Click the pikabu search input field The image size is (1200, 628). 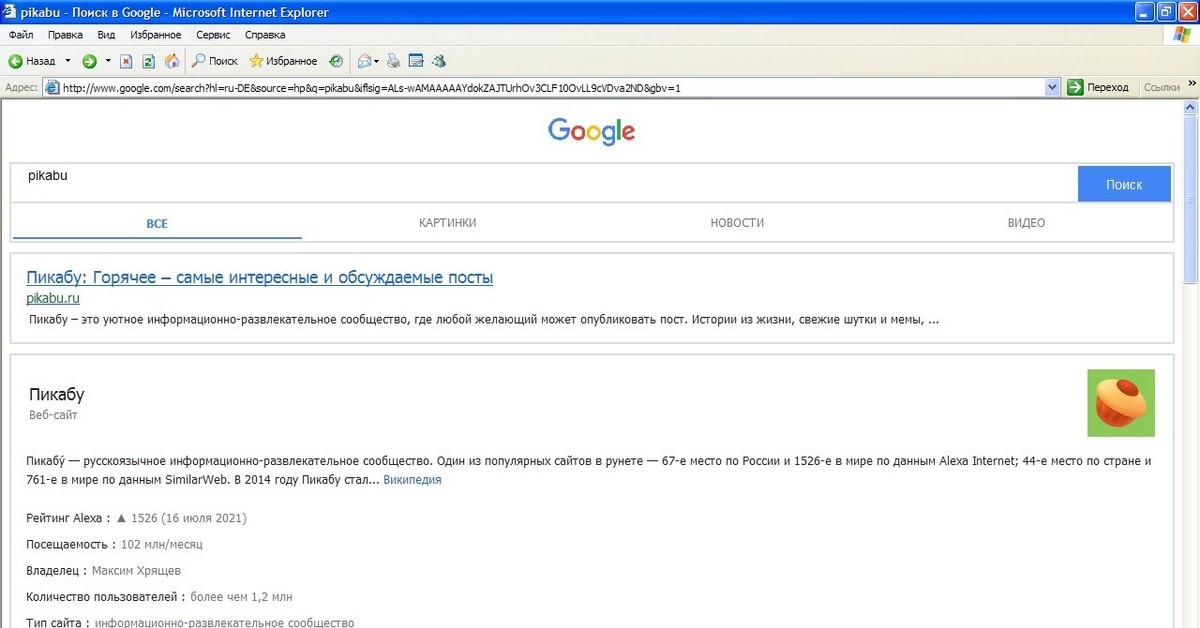point(540,183)
